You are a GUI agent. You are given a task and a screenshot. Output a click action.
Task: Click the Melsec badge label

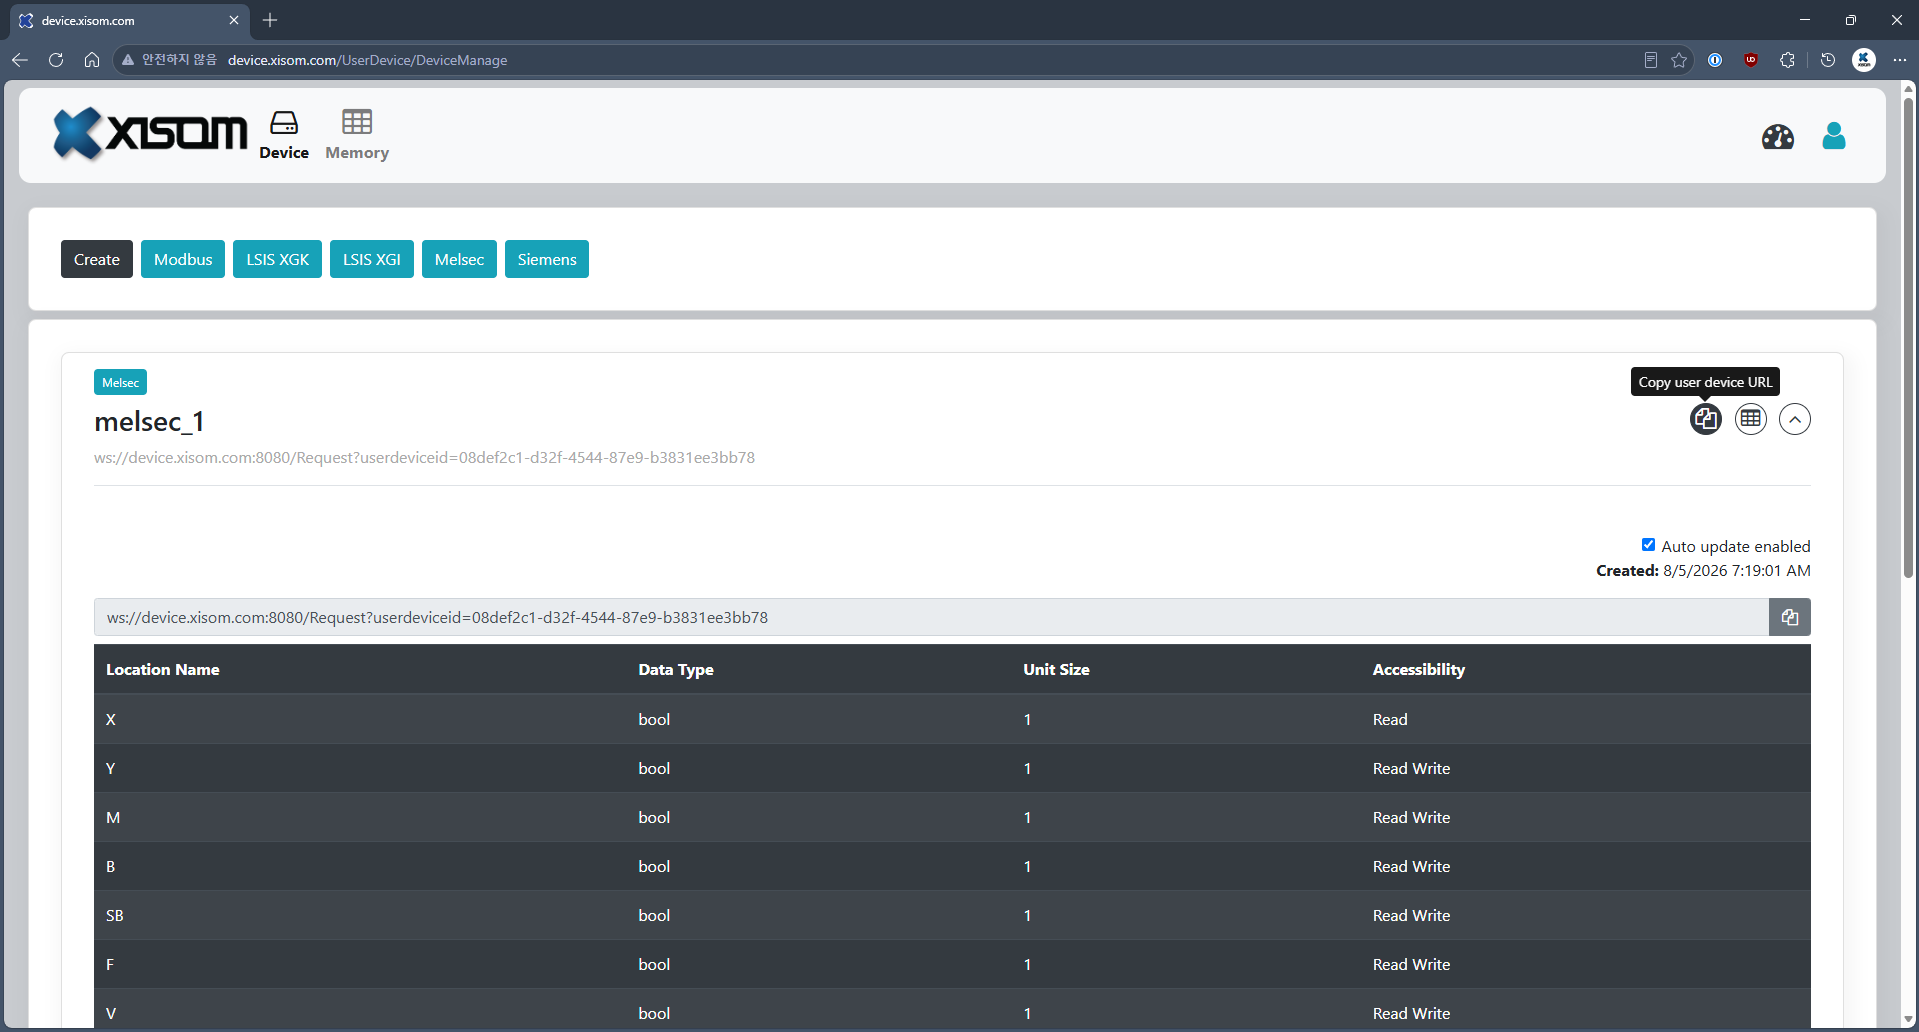pyautogui.click(x=120, y=382)
